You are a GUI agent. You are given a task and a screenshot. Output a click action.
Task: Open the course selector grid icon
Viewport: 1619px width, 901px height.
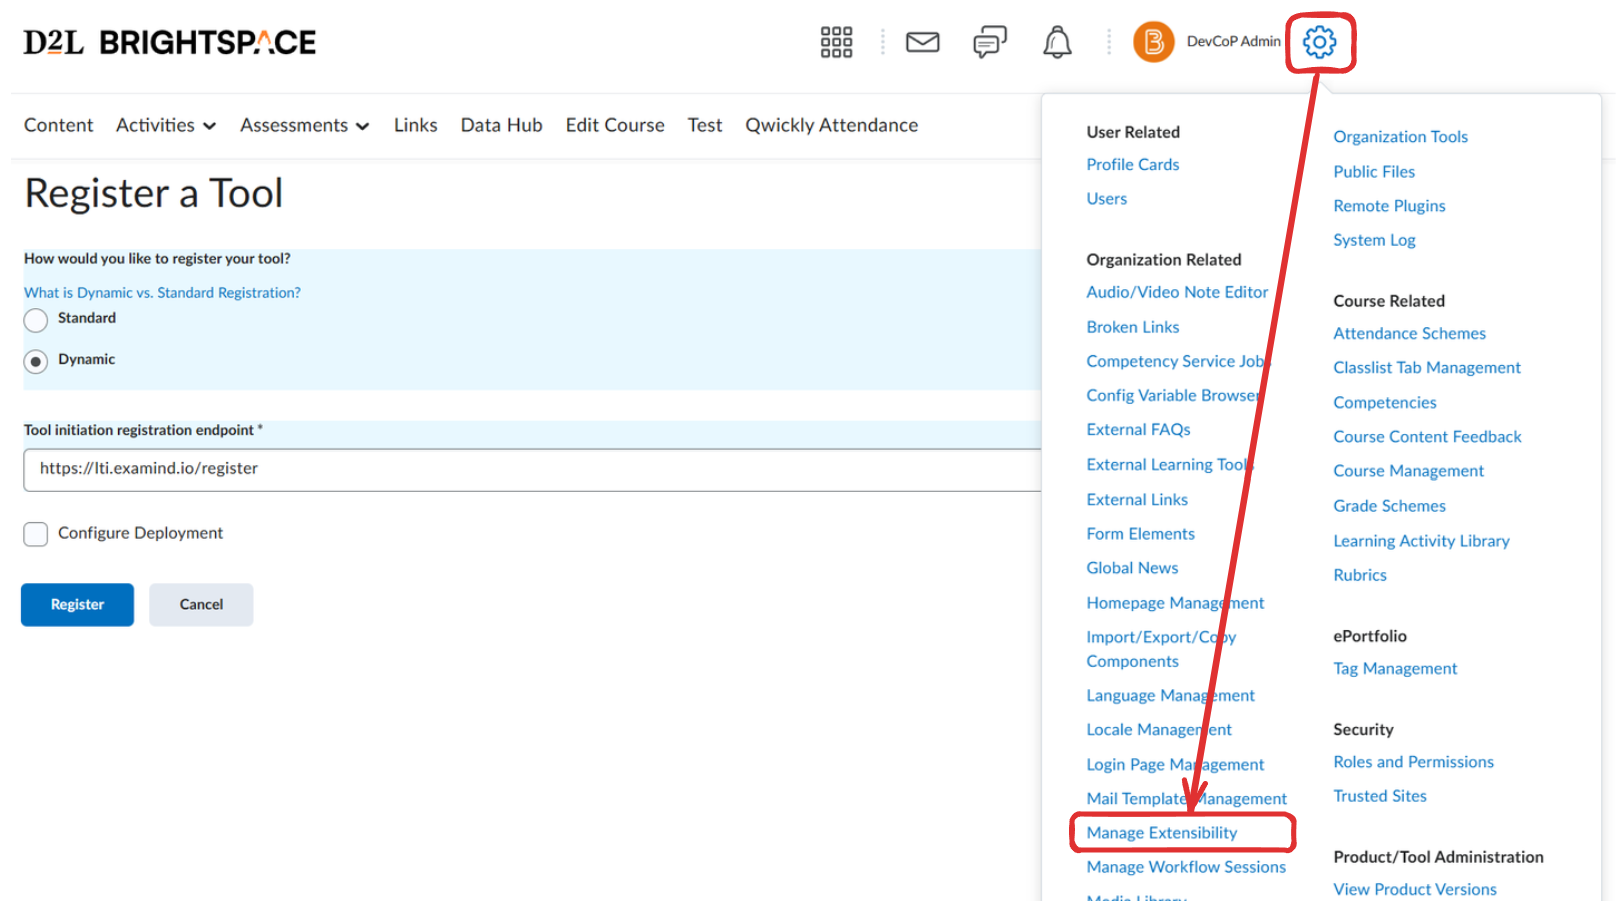click(x=836, y=42)
